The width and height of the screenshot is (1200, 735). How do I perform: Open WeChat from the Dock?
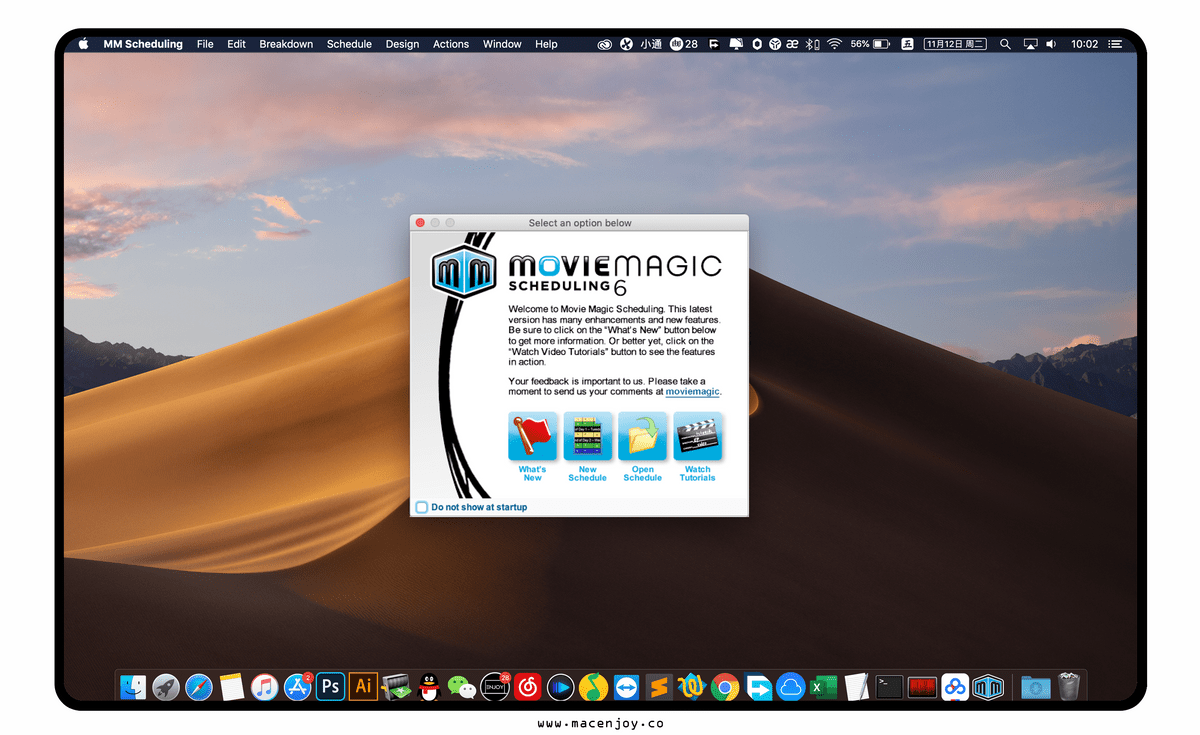[462, 686]
